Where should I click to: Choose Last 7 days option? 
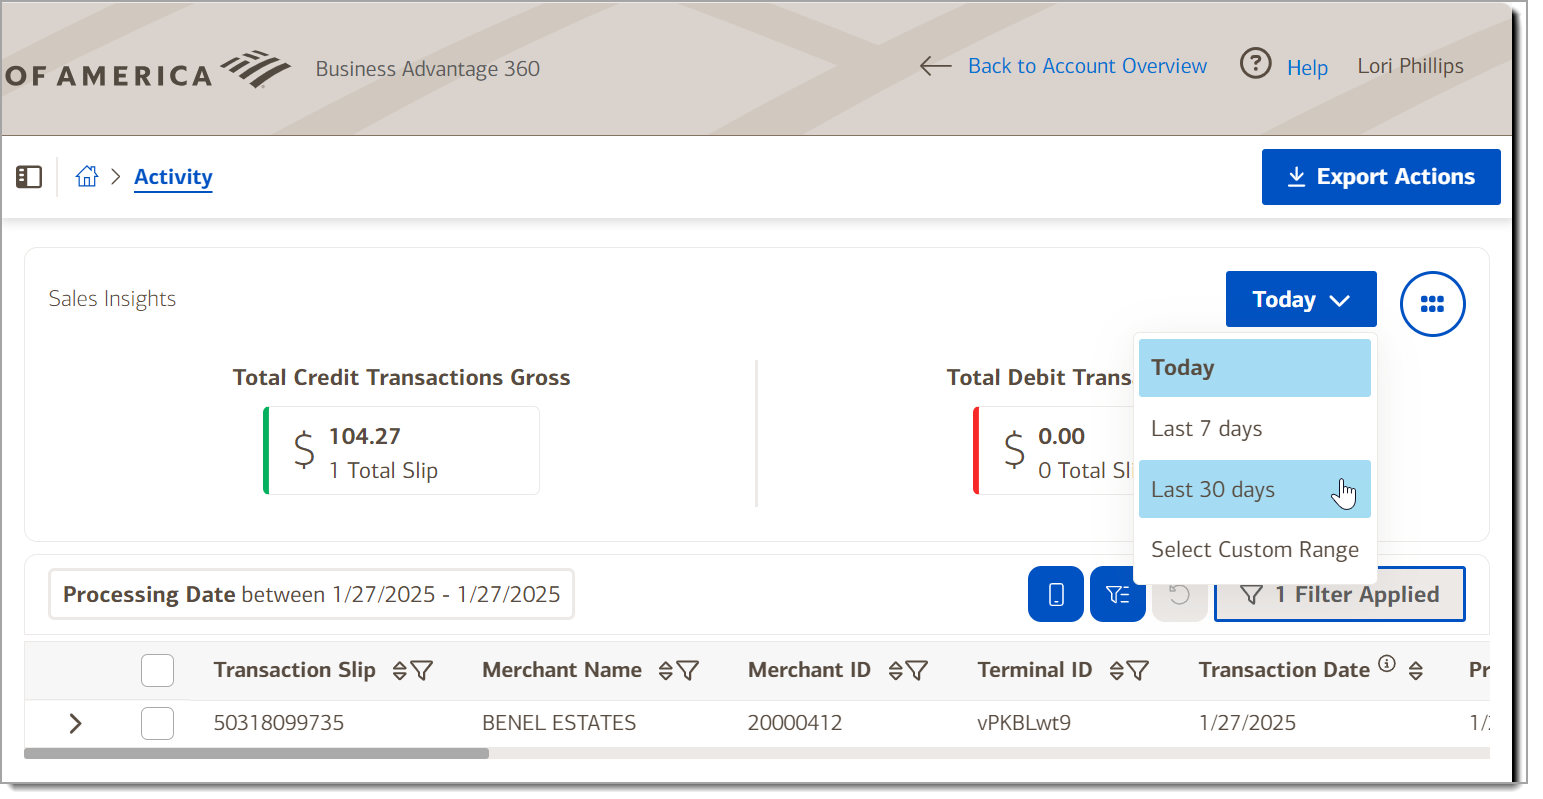coord(1255,429)
